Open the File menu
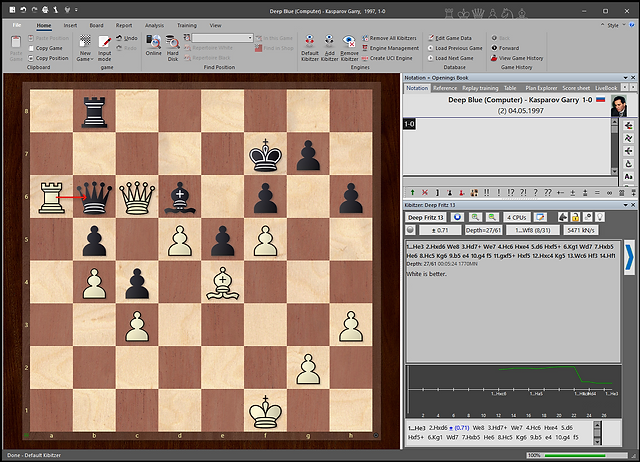Viewport: 640px width, 462px height. pyautogui.click(x=17, y=25)
